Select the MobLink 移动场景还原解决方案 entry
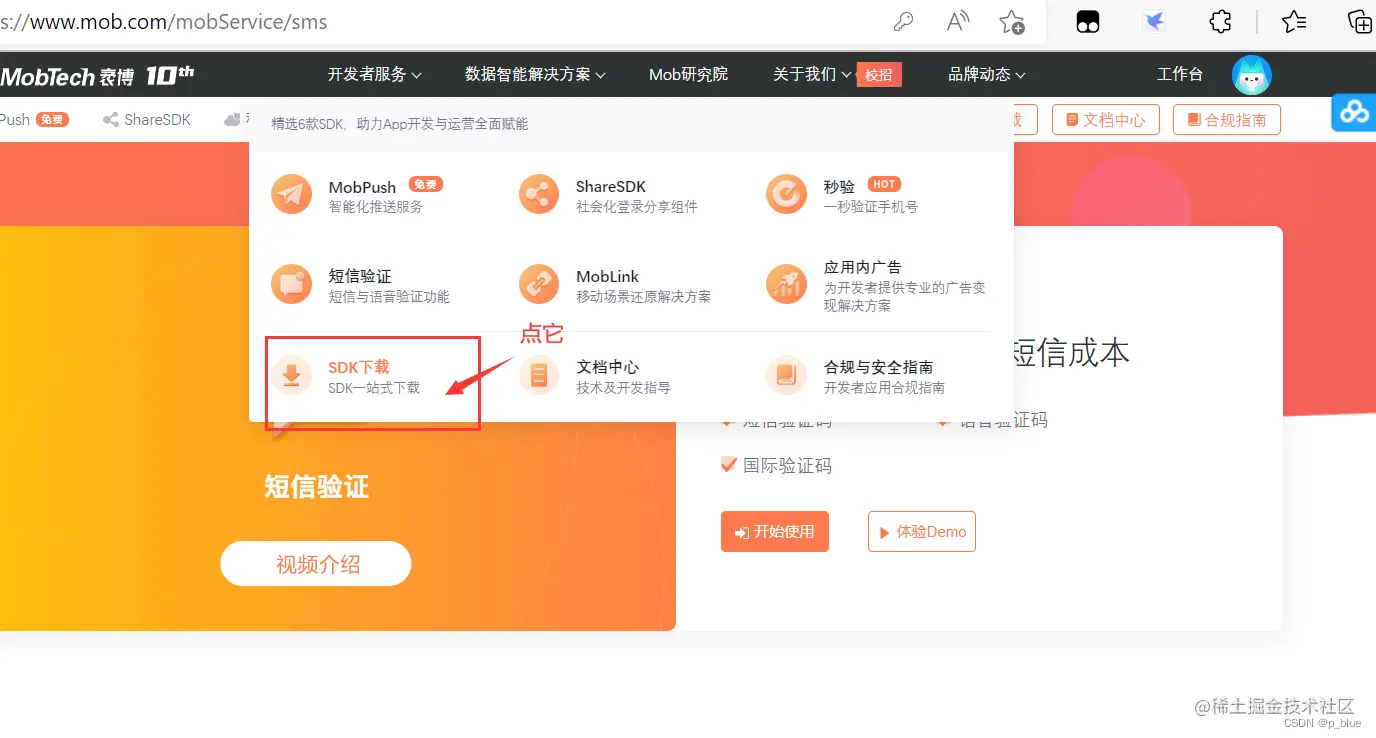This screenshot has height=738, width=1376. click(616, 286)
